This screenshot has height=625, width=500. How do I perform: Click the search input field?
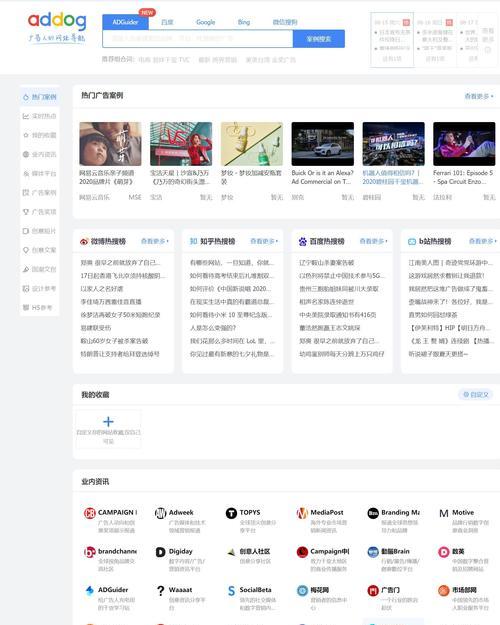[x=198, y=39]
